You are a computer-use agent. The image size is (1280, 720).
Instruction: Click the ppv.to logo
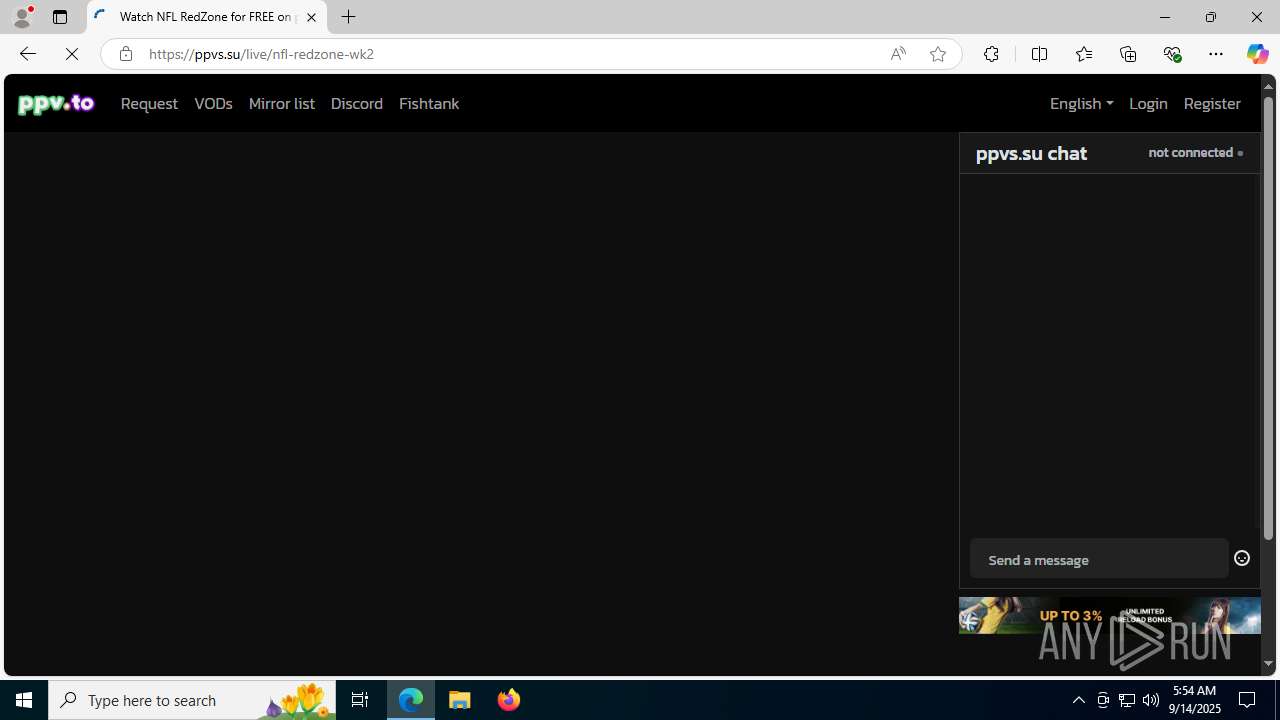[x=56, y=103]
